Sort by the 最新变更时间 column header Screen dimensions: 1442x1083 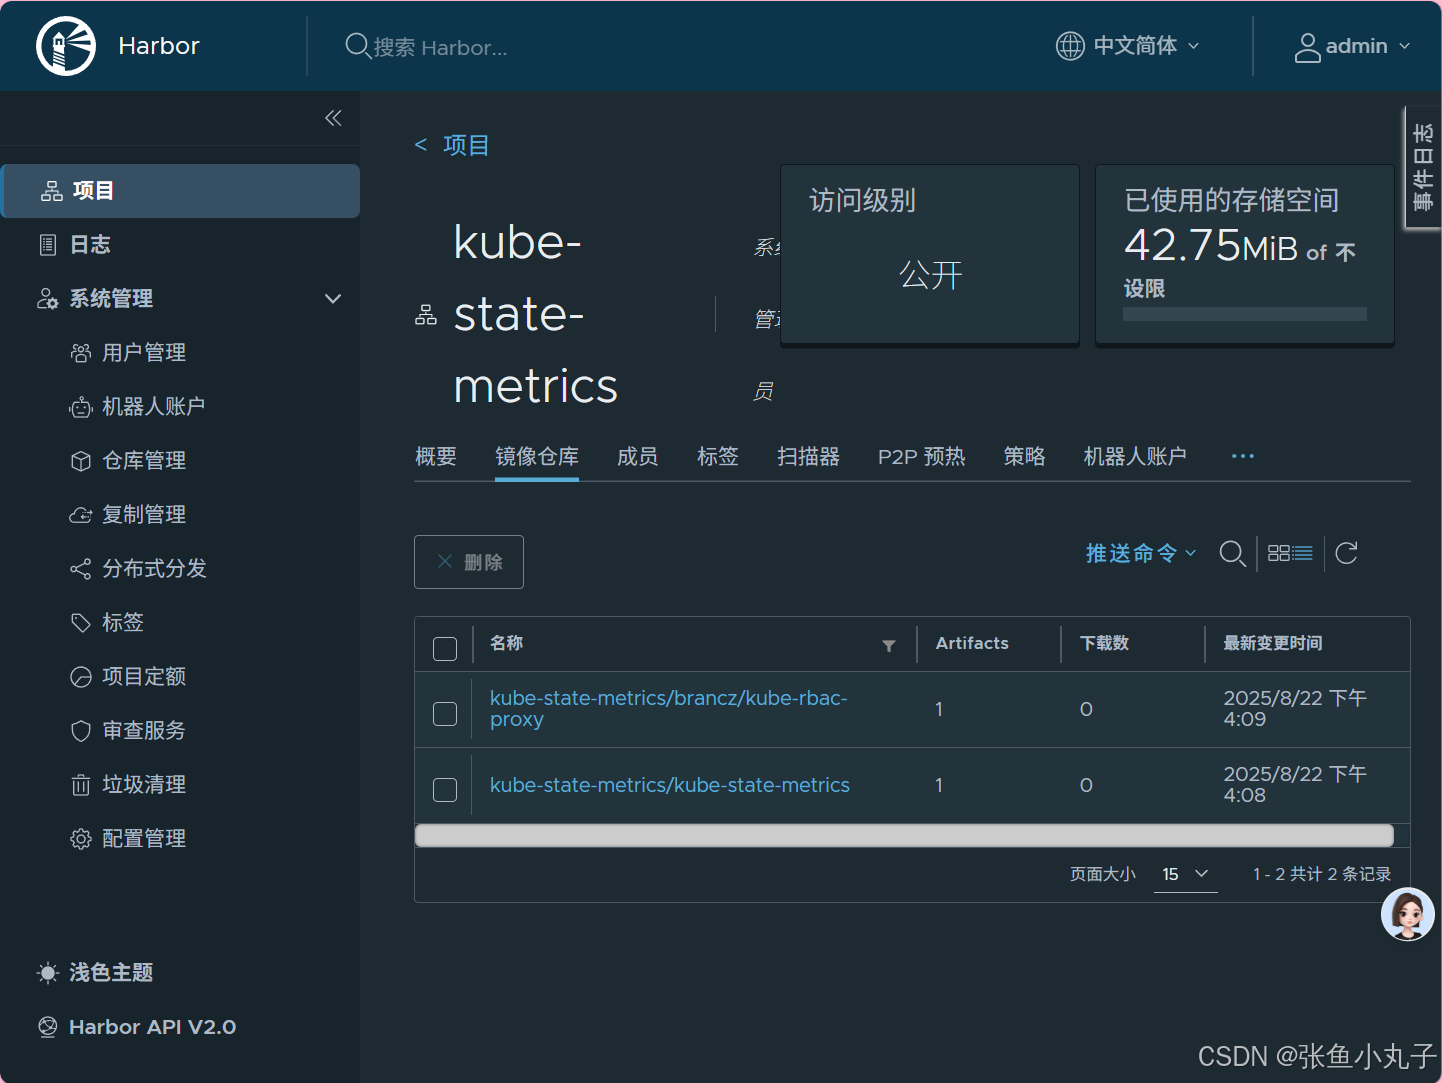tap(1273, 643)
